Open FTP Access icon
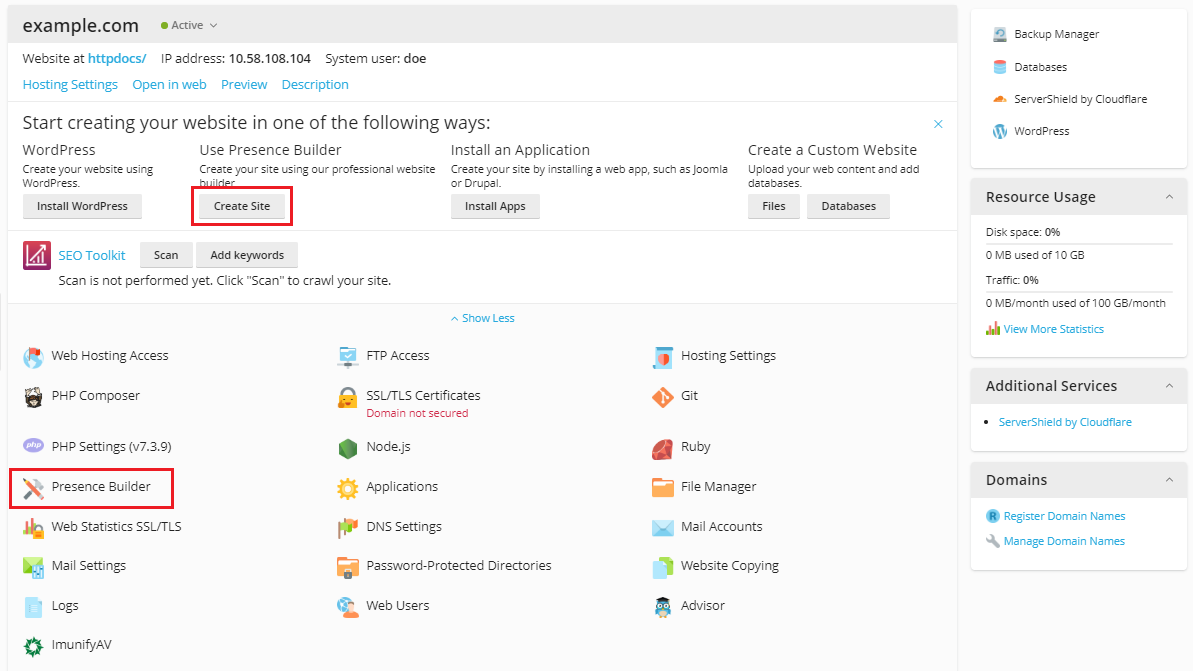 point(348,357)
